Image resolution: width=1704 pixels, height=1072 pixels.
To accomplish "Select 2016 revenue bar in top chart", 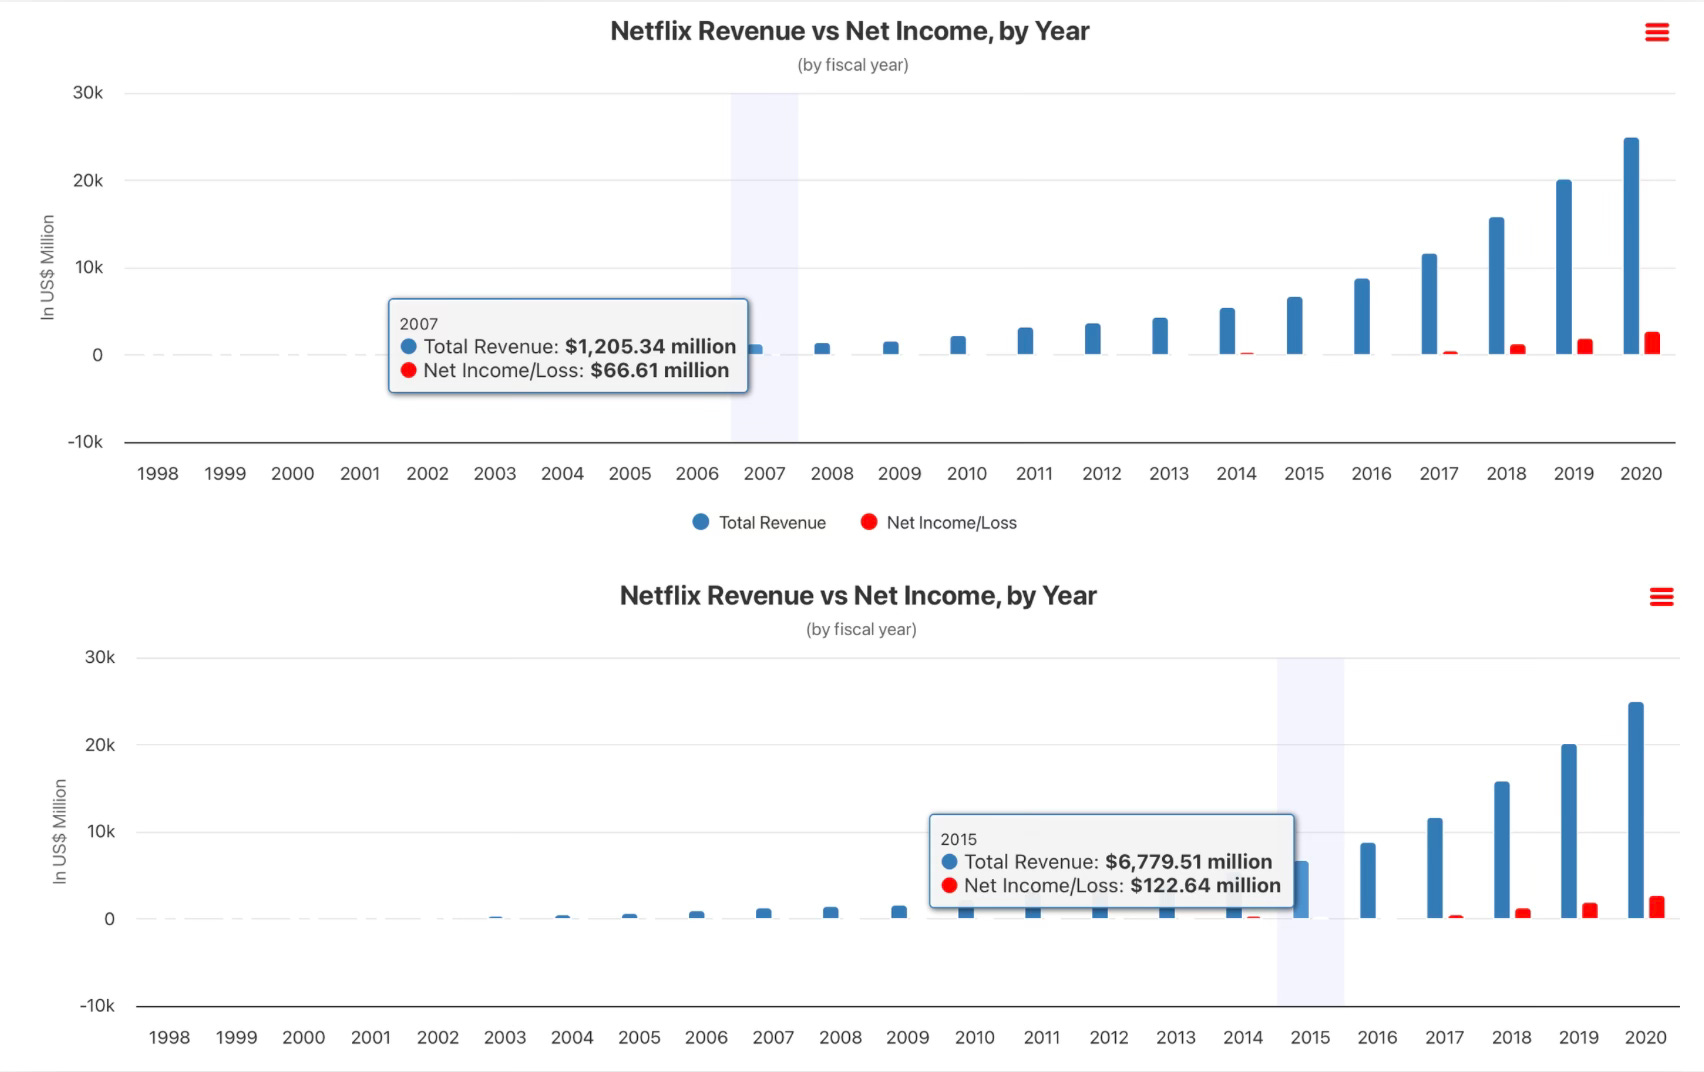I will point(1362,316).
